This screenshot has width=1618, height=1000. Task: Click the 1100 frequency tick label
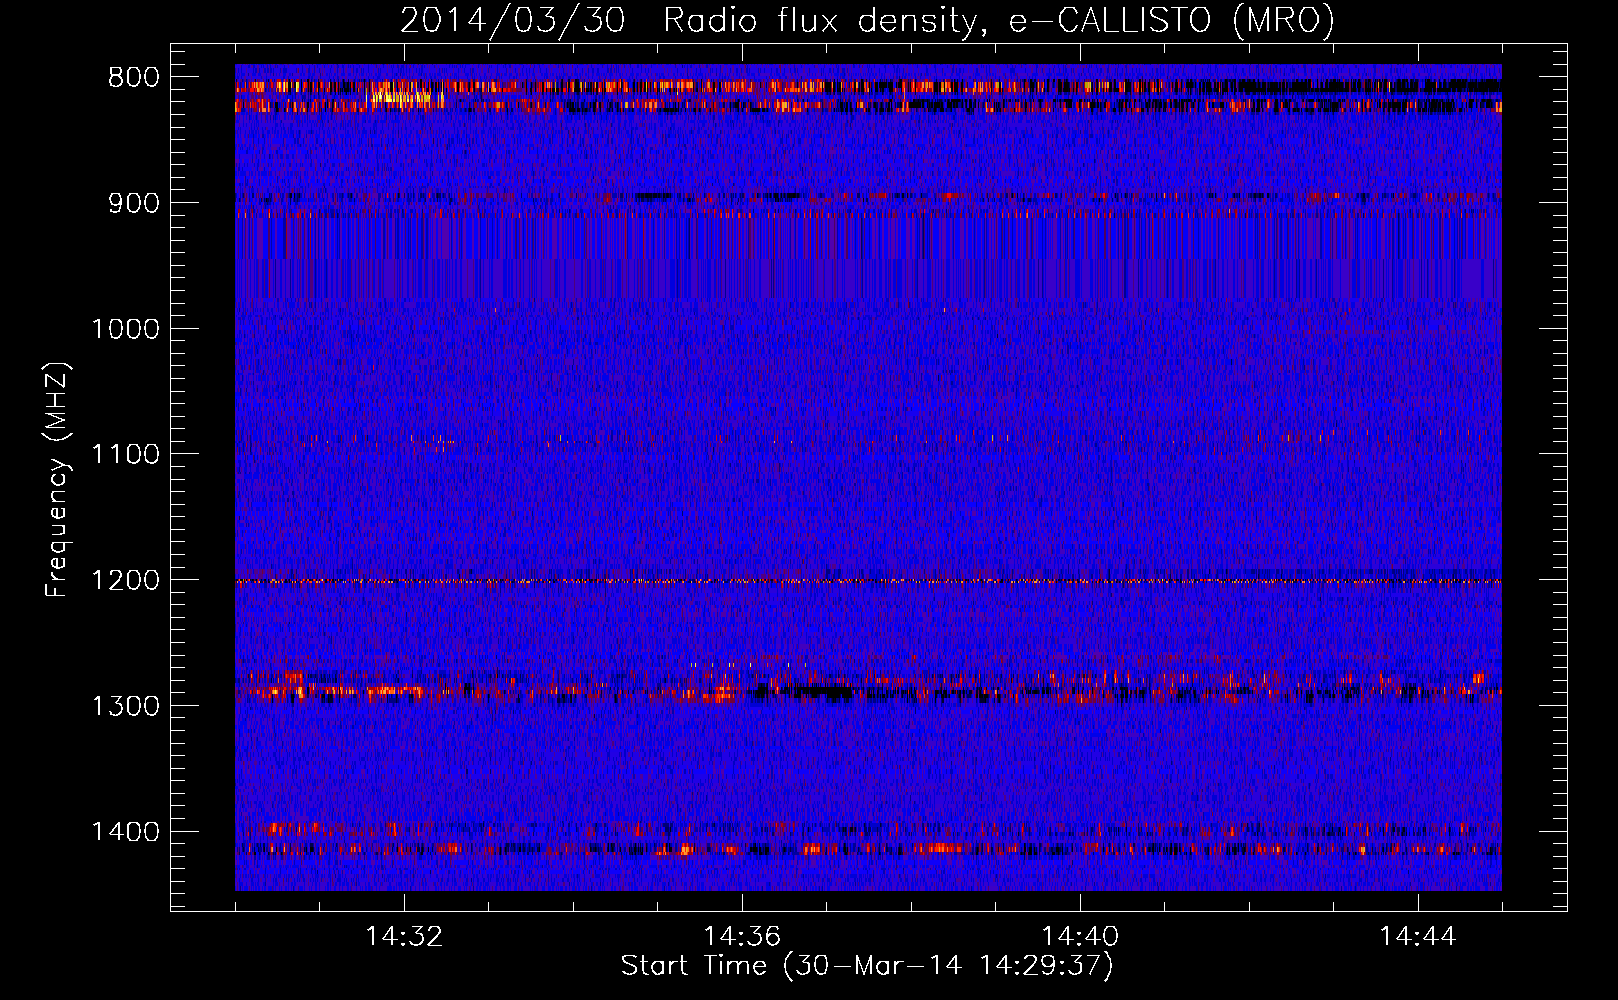(125, 454)
